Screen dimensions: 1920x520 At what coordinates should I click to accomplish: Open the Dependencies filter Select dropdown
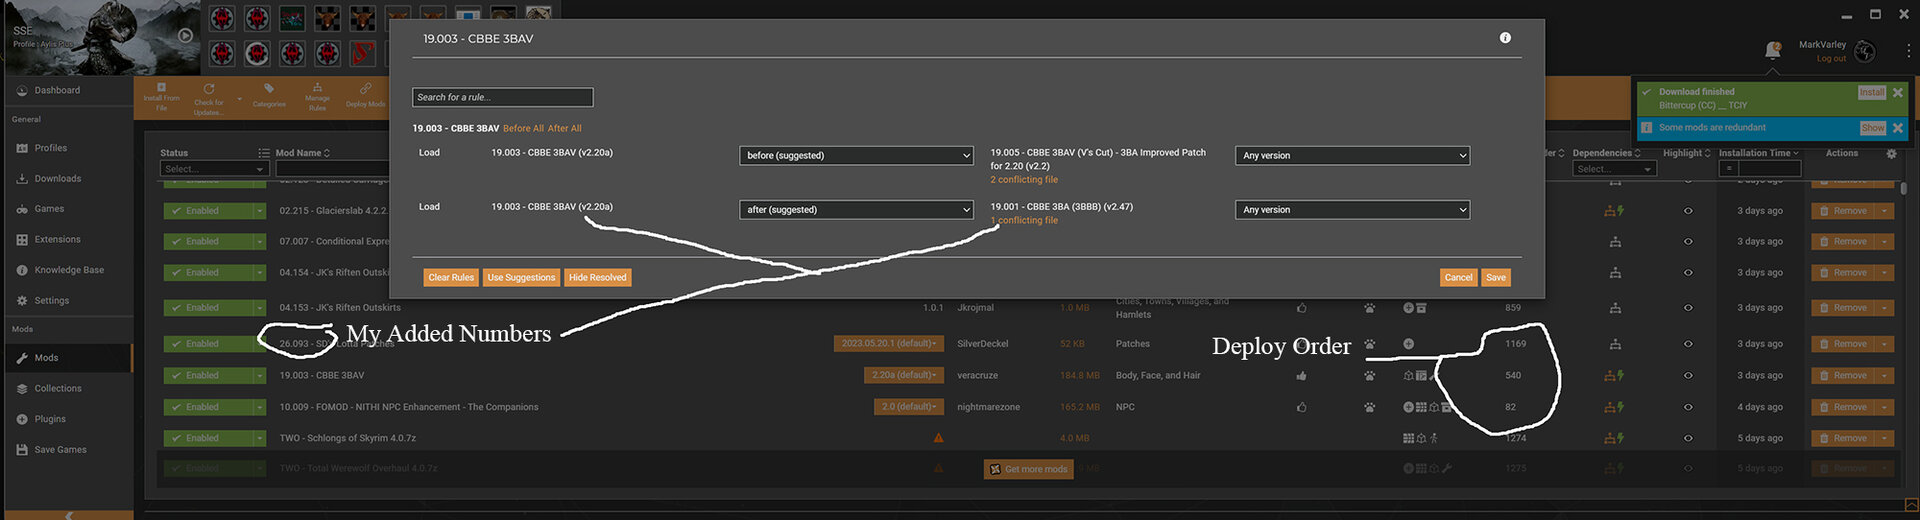coord(1614,169)
